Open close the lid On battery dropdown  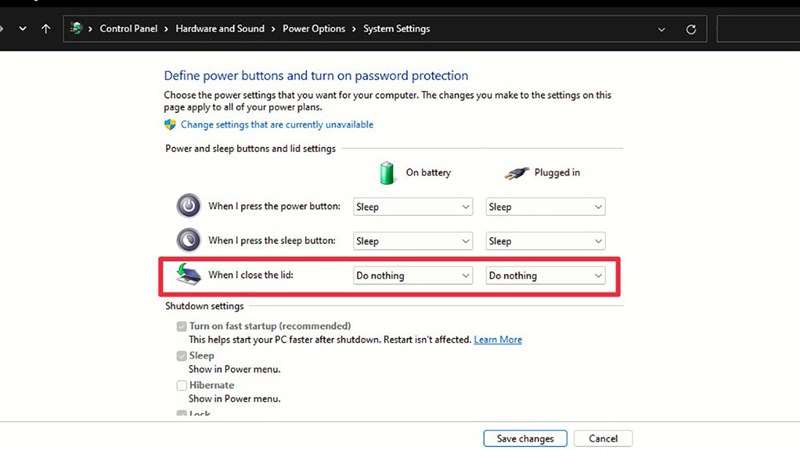[x=413, y=275]
